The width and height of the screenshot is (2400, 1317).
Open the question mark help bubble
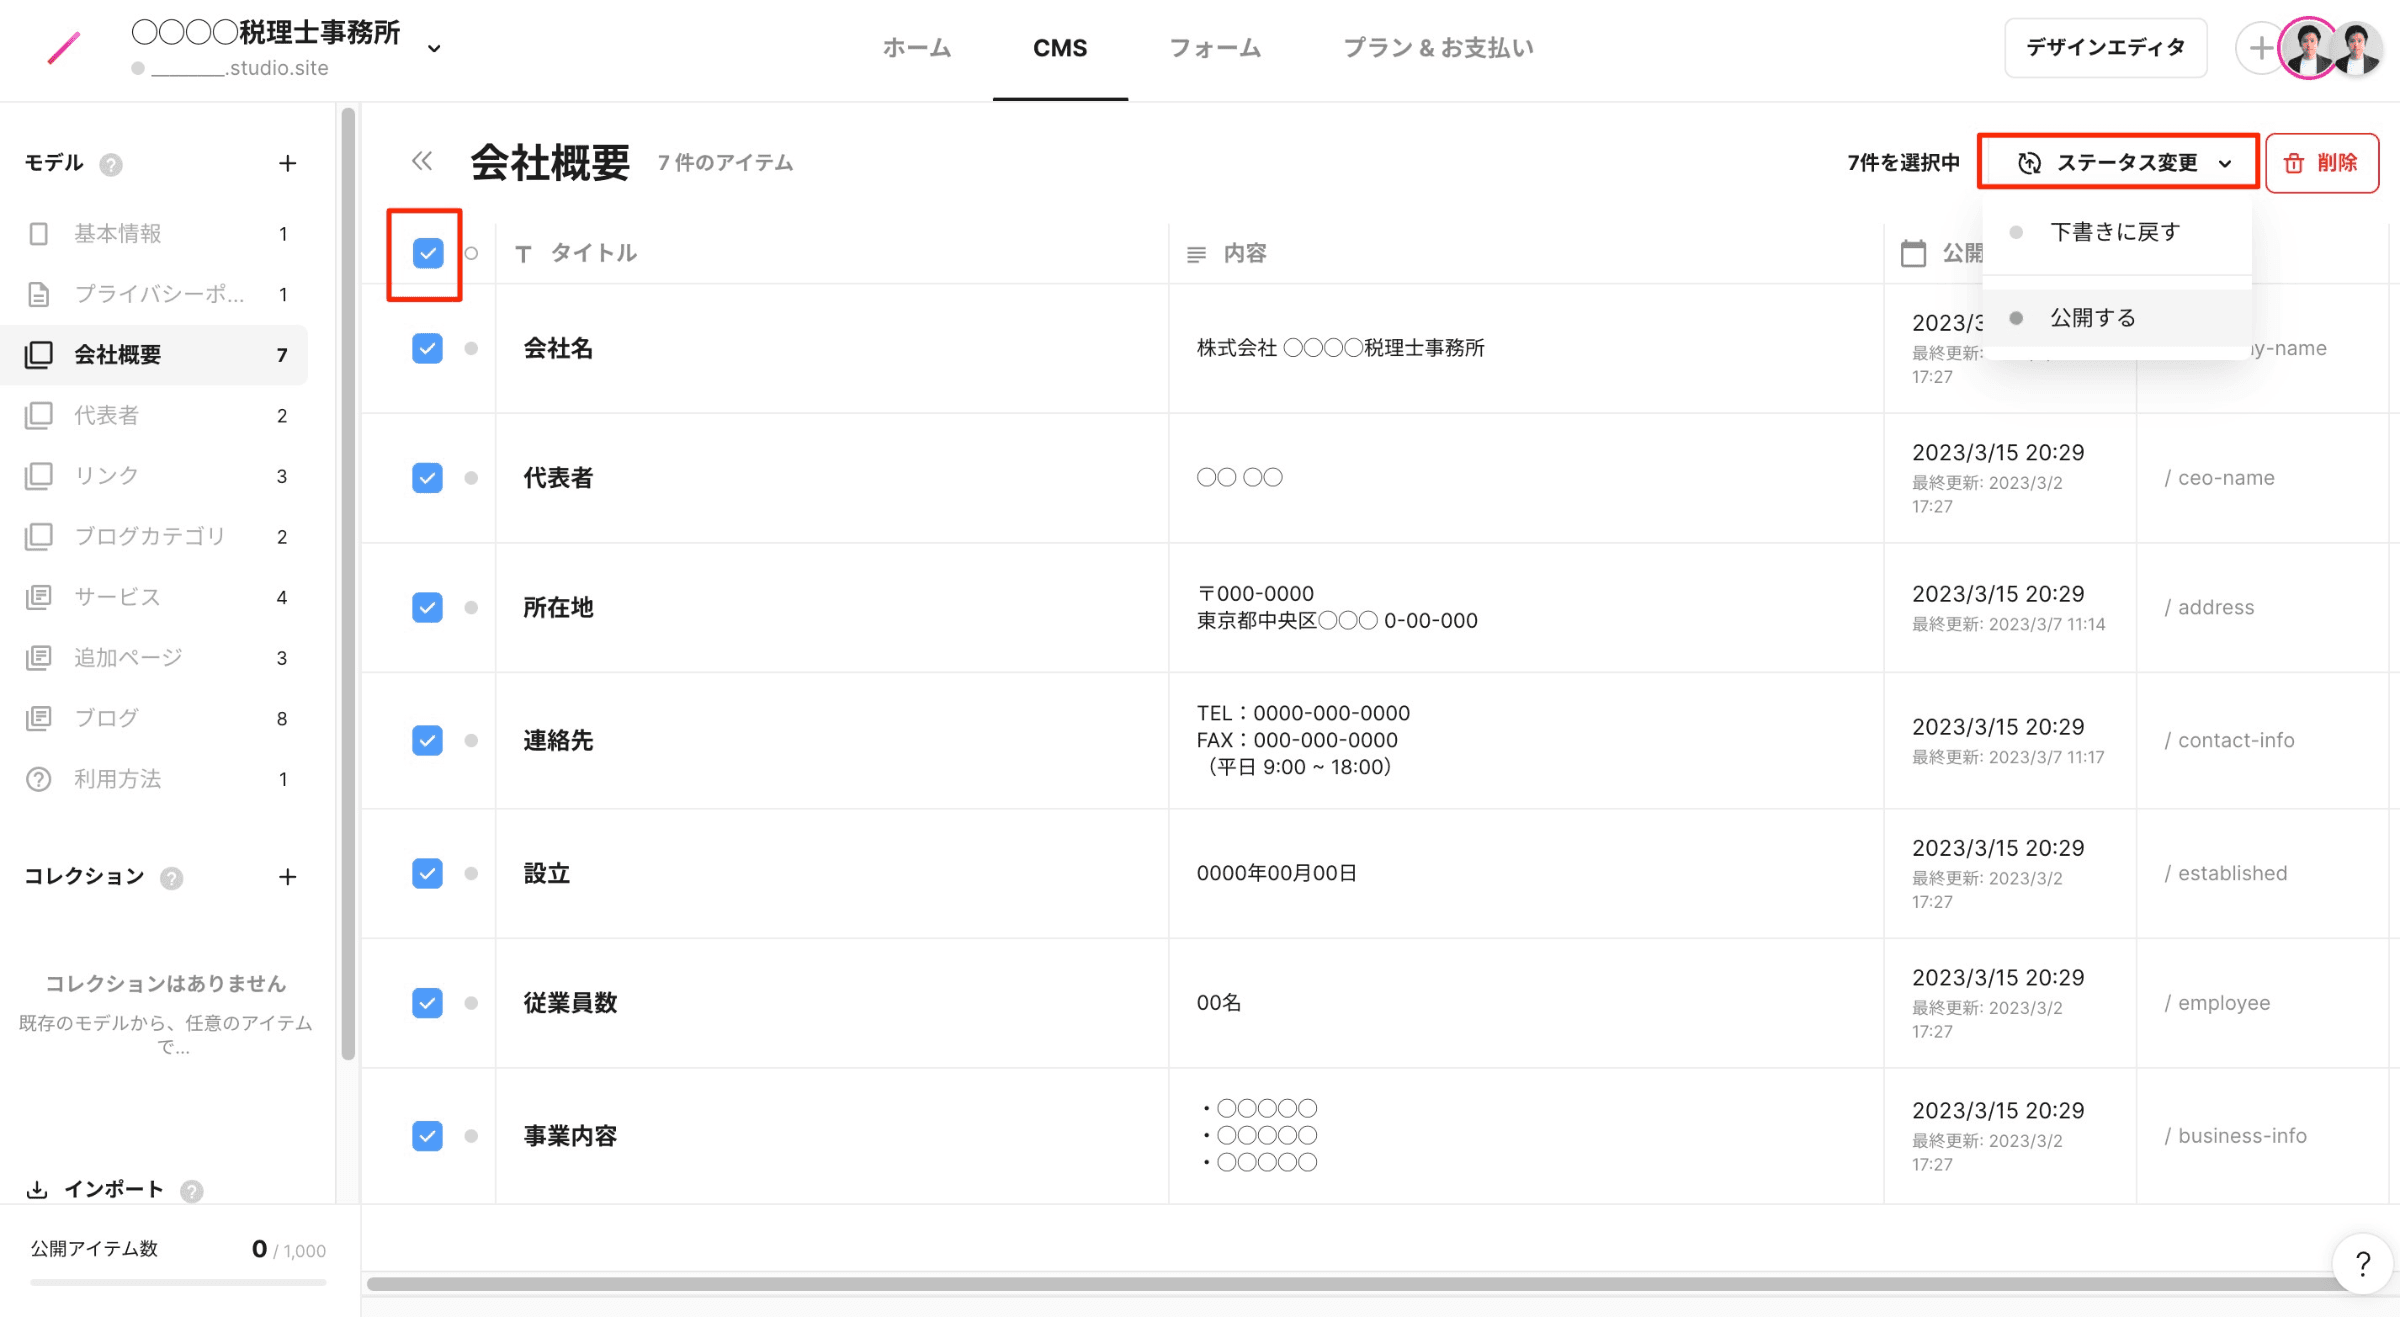tap(2362, 1264)
